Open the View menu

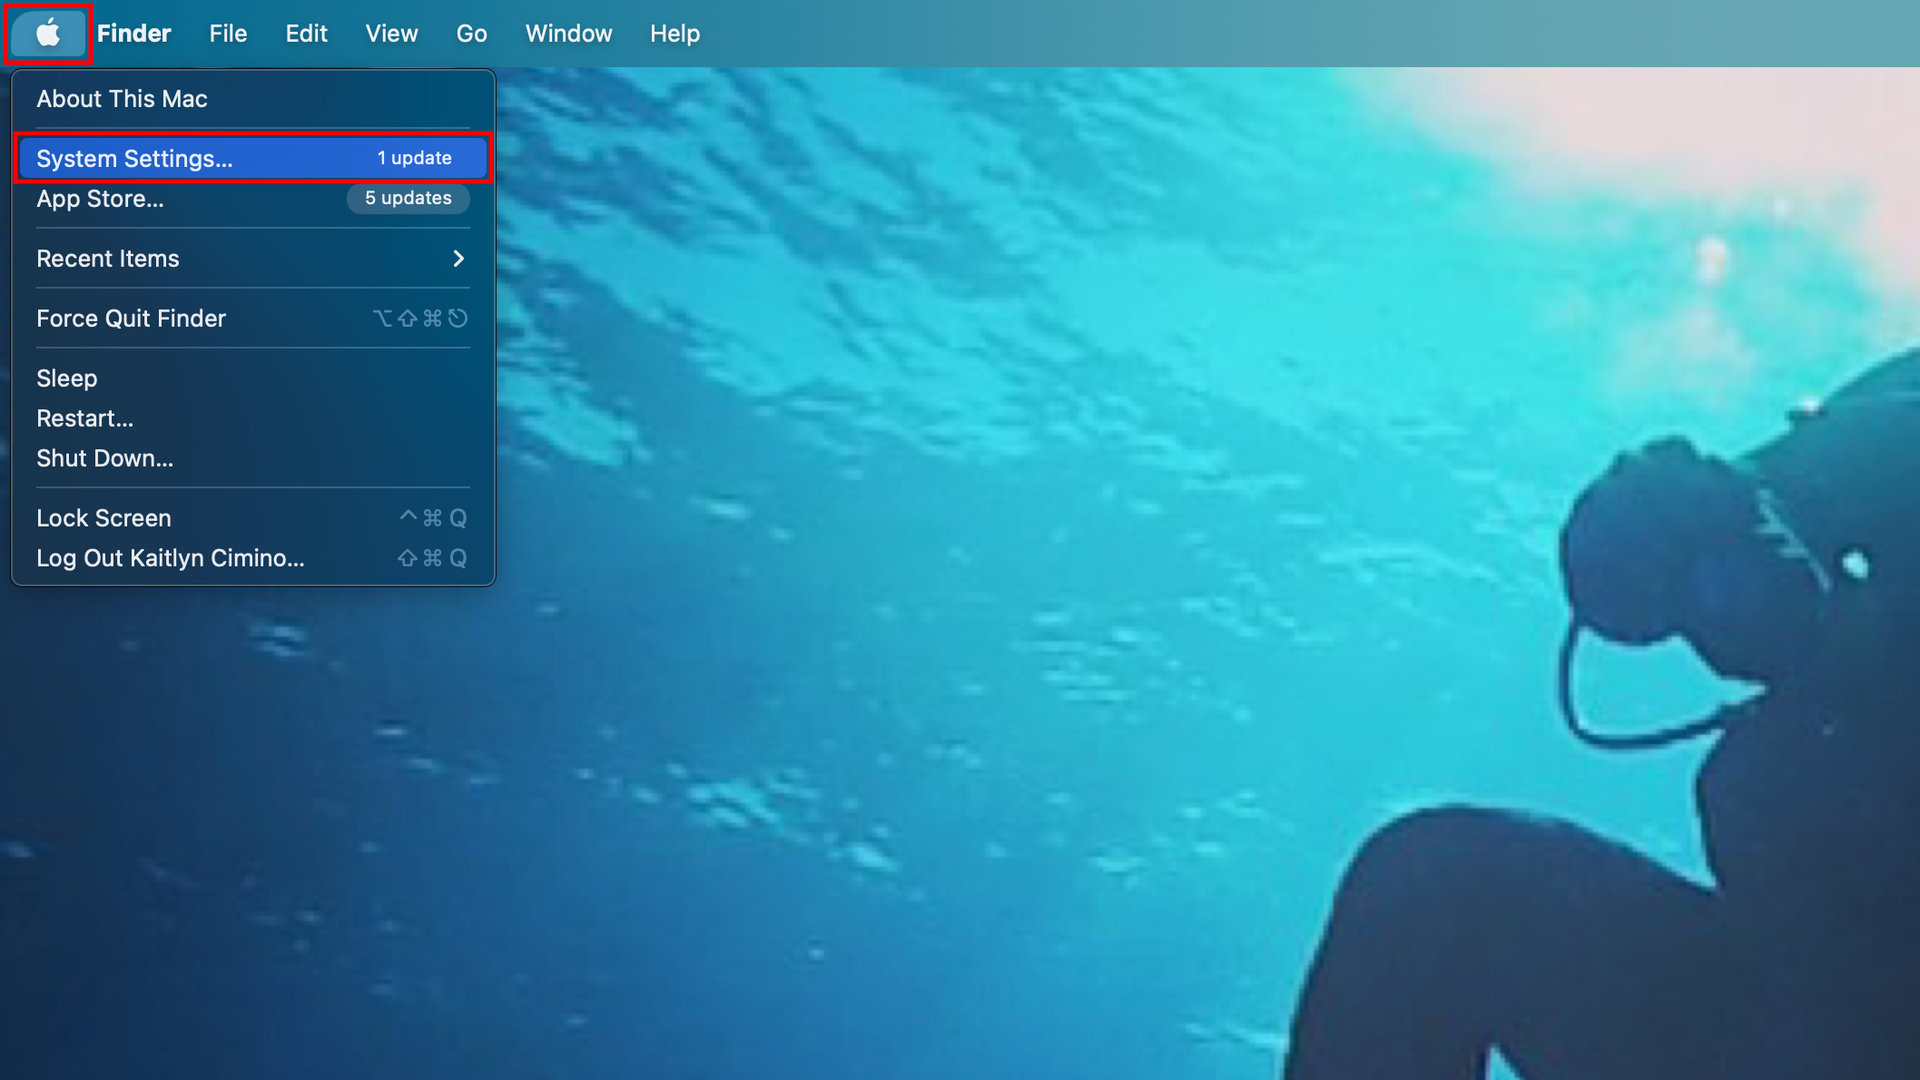point(391,34)
